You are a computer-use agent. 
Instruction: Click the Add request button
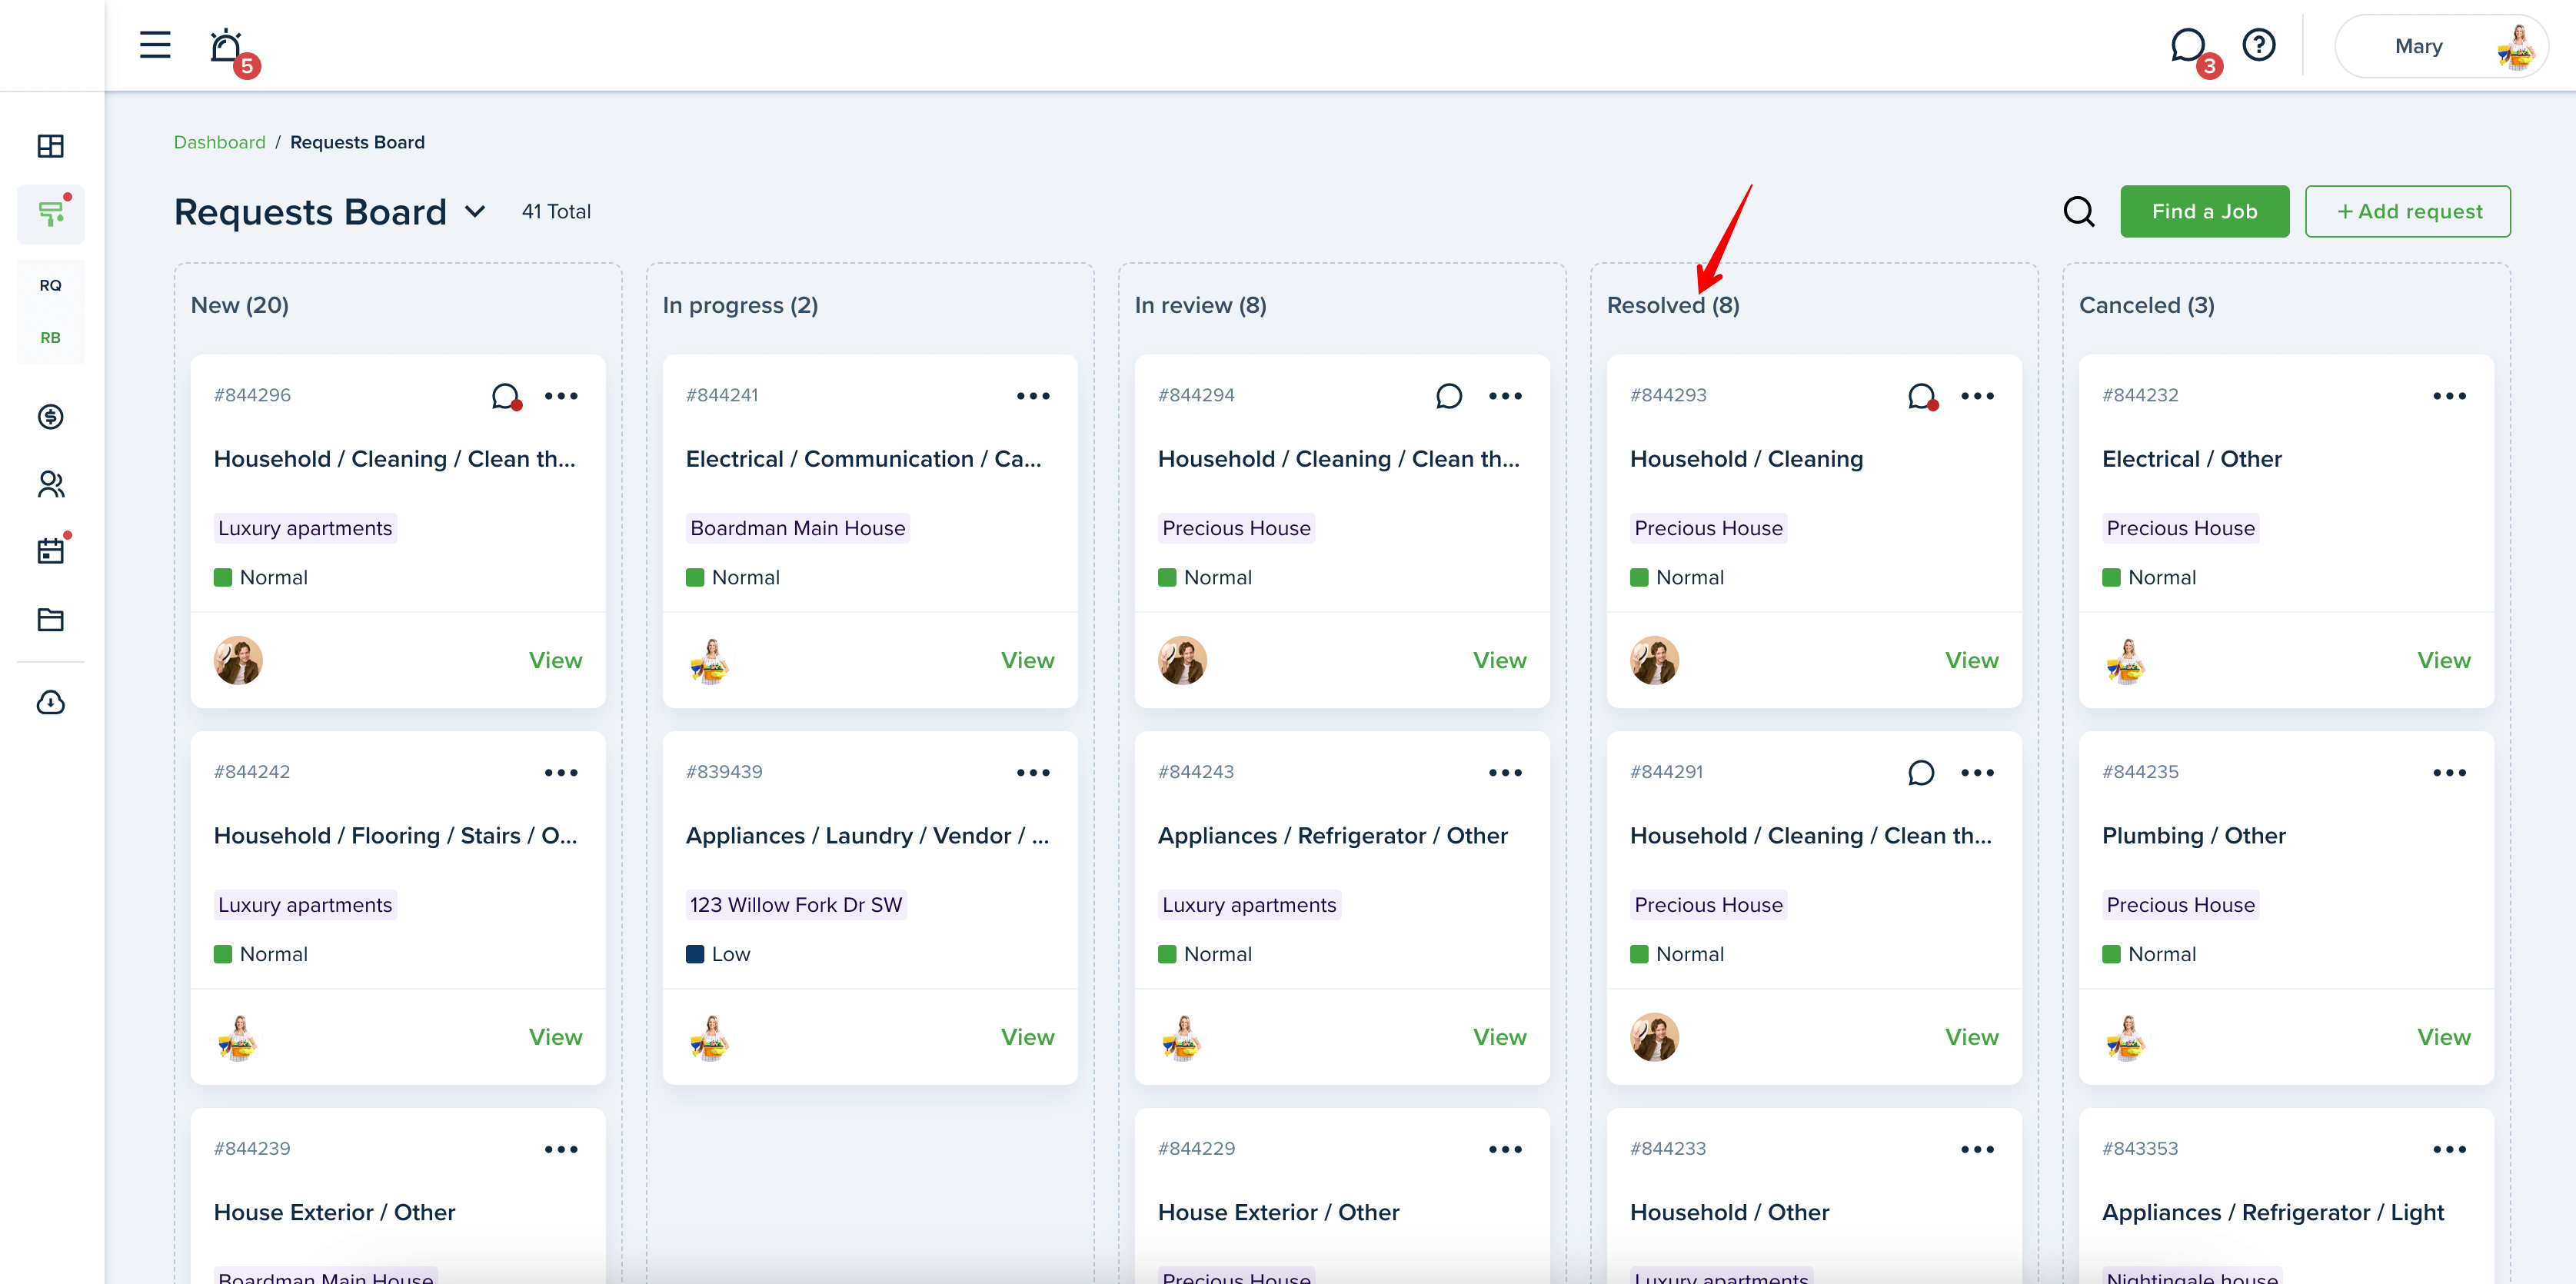2407,211
